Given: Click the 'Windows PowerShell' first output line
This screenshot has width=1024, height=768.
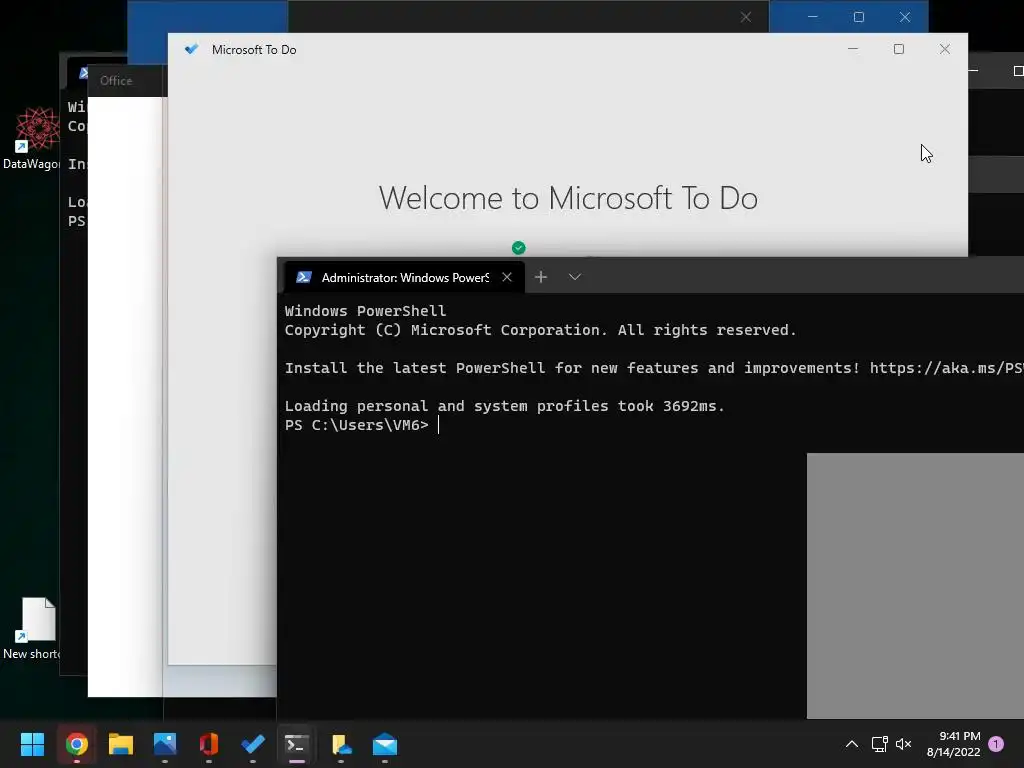Looking at the screenshot, I should [366, 311].
